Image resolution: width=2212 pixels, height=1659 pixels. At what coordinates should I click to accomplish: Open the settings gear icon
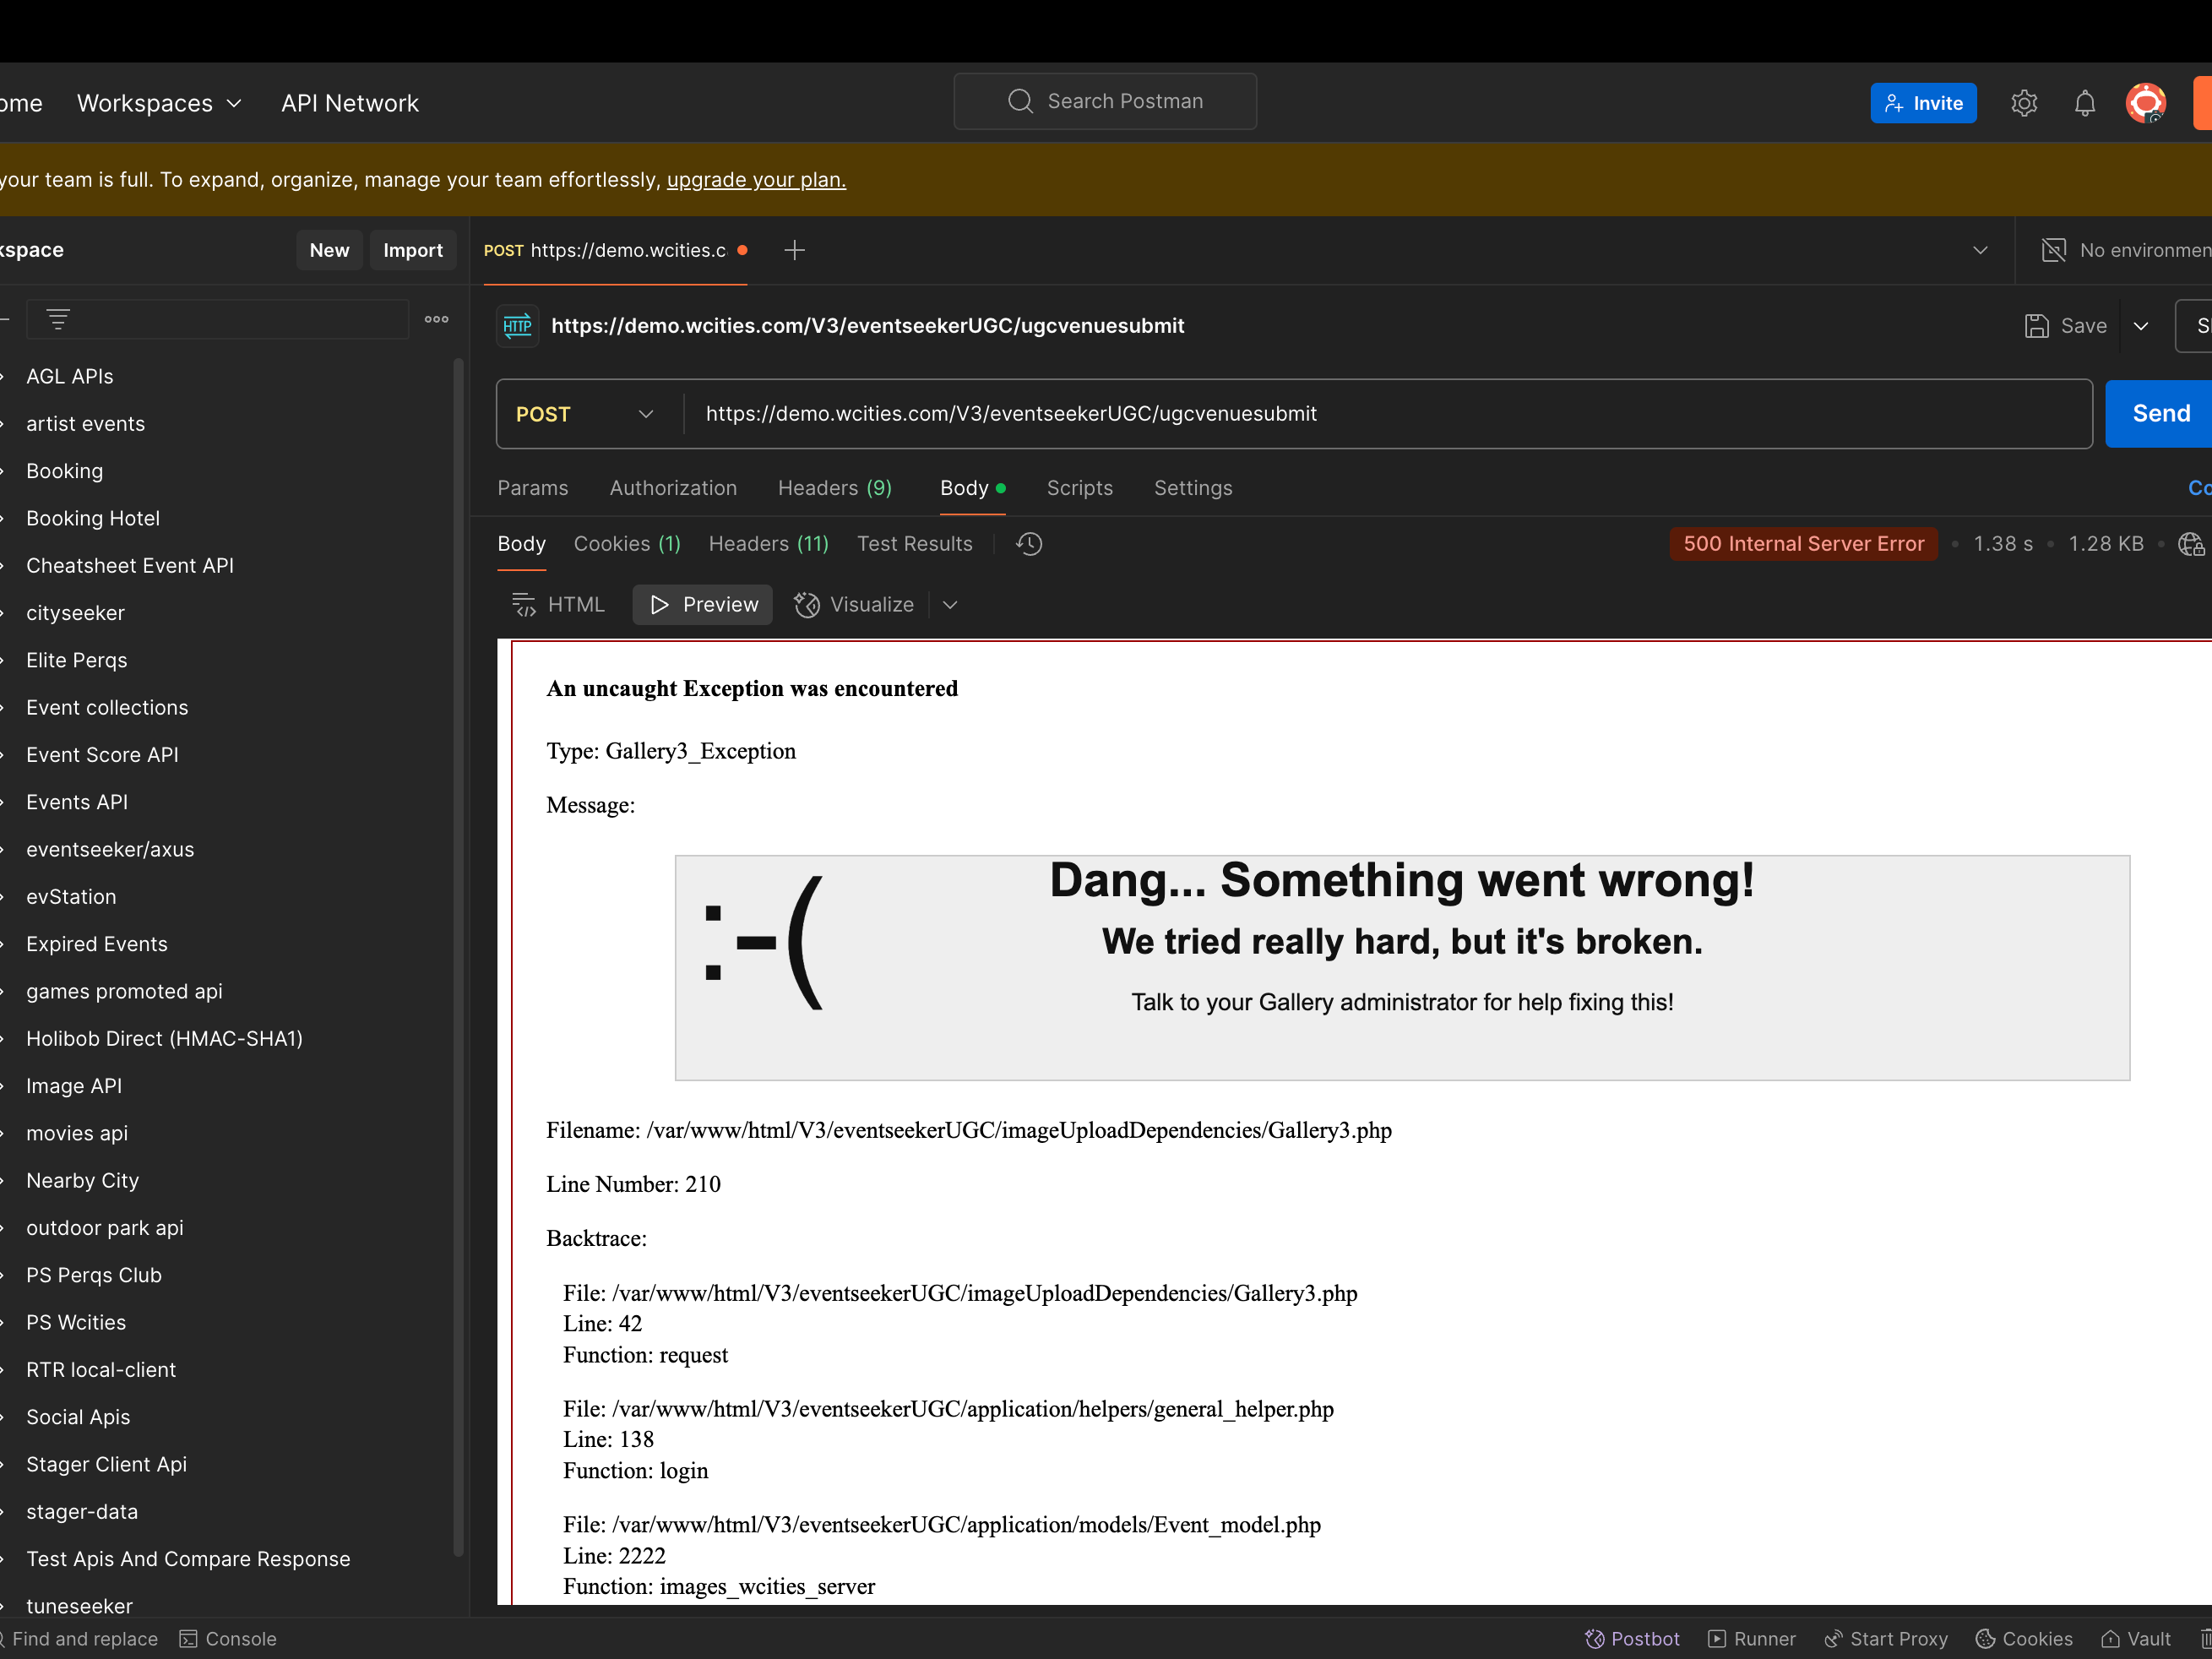pos(2023,103)
